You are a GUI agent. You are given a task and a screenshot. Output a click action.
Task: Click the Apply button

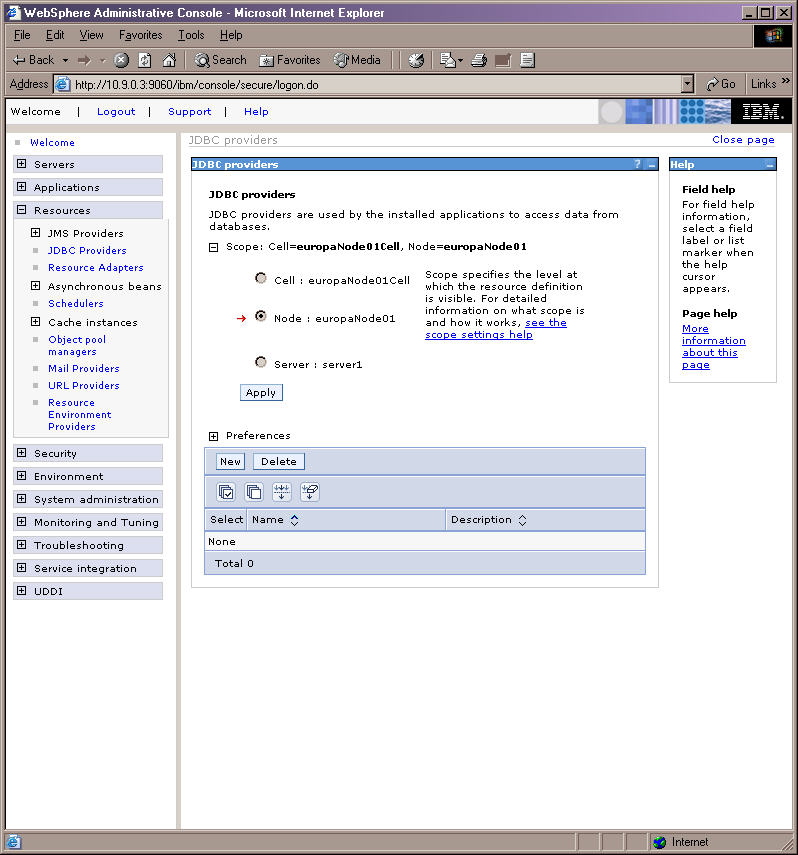point(261,393)
